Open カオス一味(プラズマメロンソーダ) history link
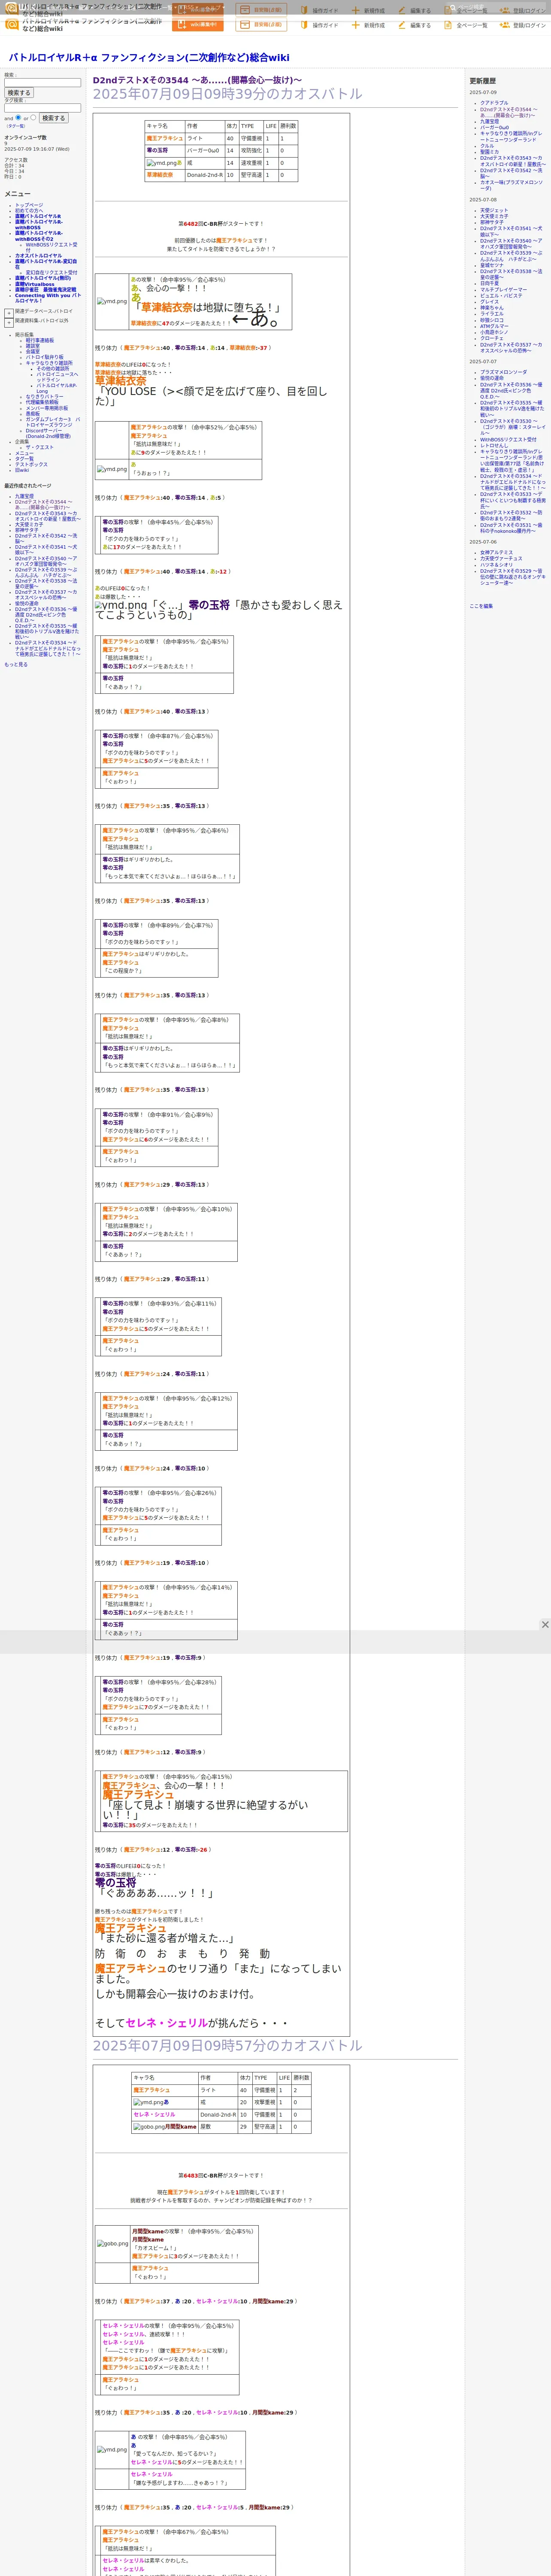Image resolution: width=551 pixels, height=2576 pixels. pyautogui.click(x=511, y=185)
